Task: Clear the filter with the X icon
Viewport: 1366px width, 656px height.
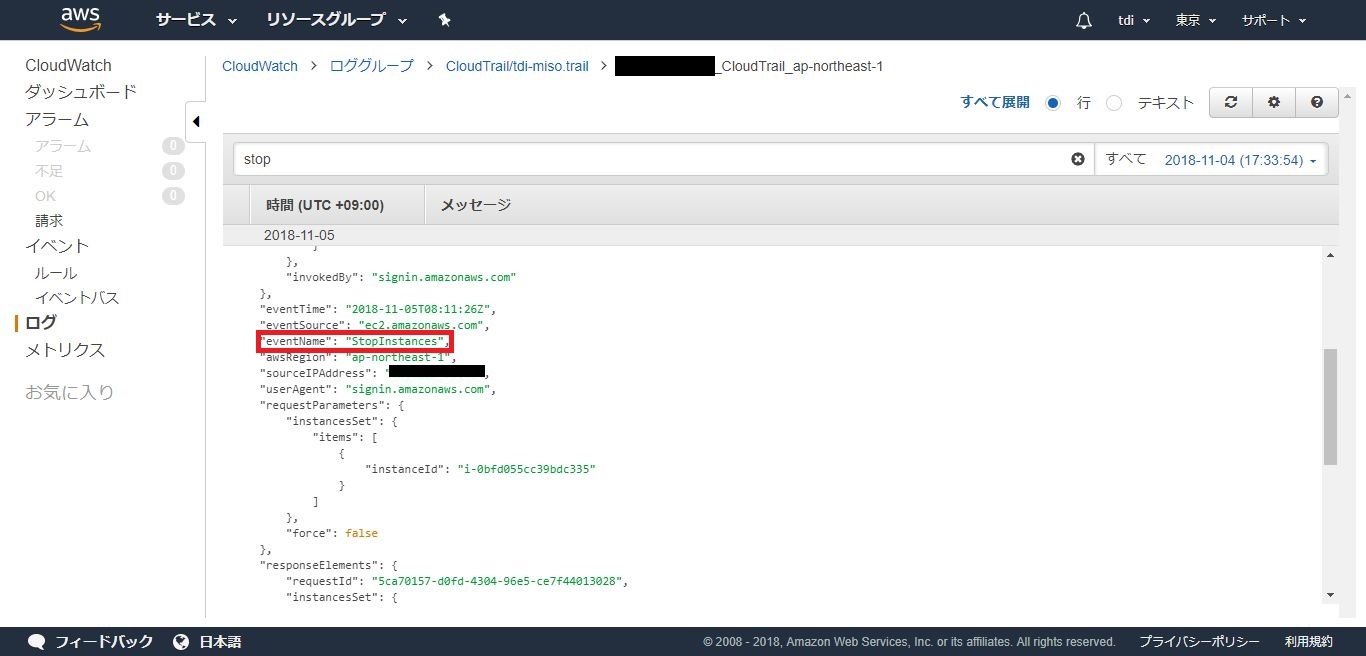Action: point(1078,159)
